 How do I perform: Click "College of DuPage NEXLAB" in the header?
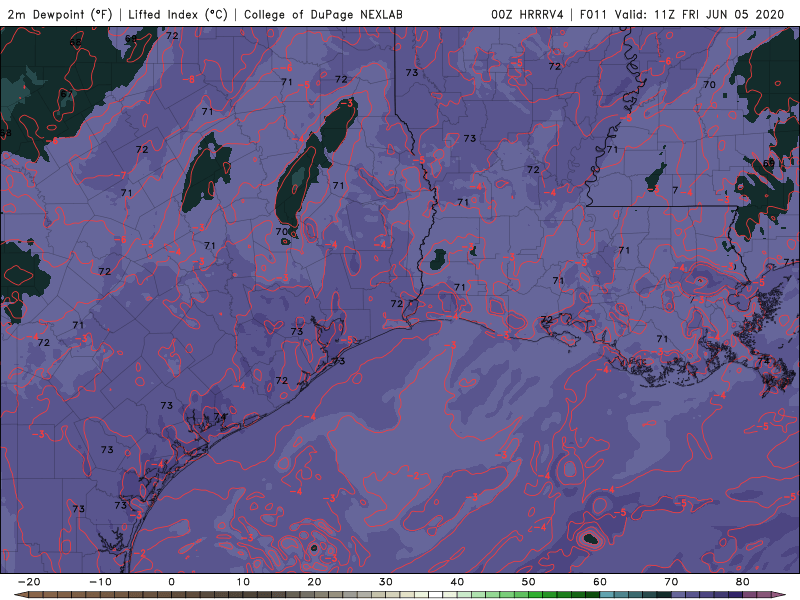(323, 14)
